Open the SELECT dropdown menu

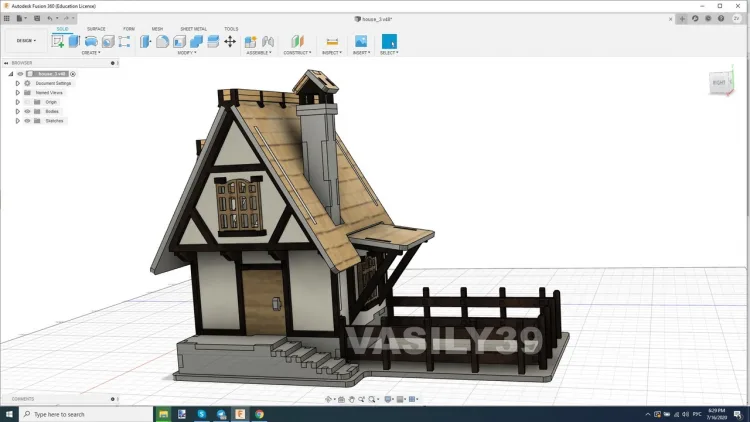coord(389,53)
